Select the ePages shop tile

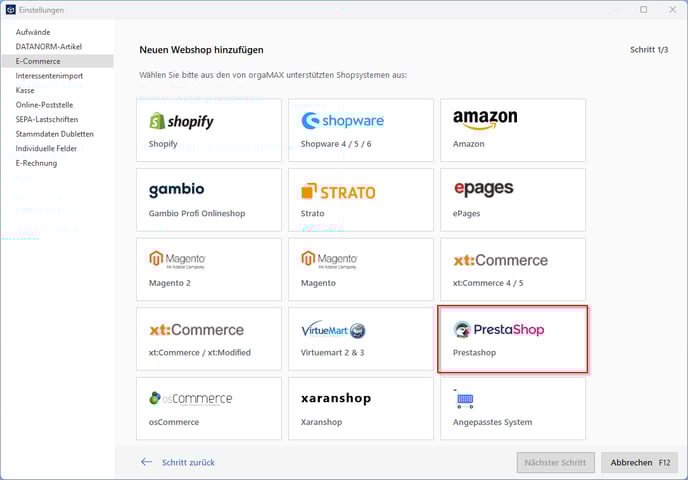click(x=513, y=200)
